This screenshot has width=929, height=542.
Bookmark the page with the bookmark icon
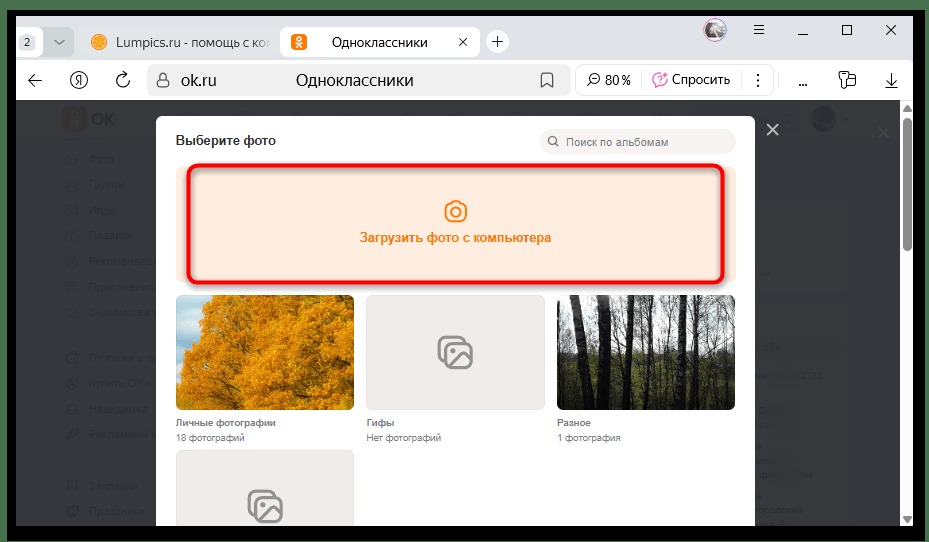(547, 80)
